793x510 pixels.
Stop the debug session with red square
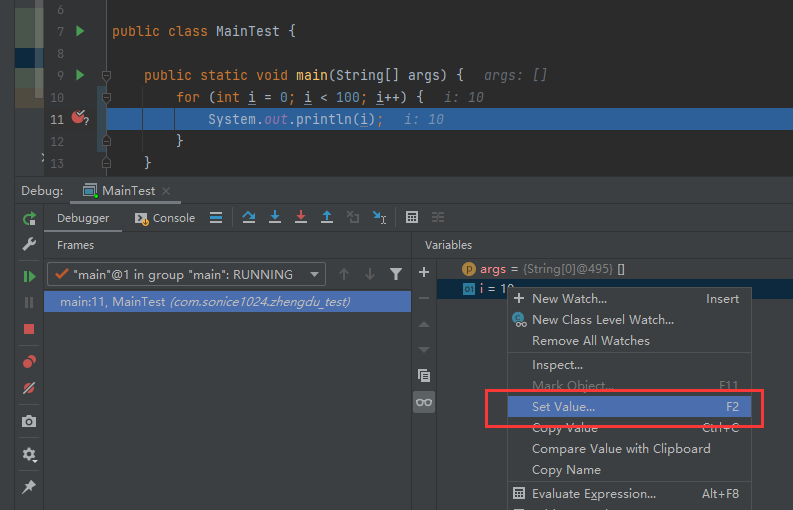(29, 328)
